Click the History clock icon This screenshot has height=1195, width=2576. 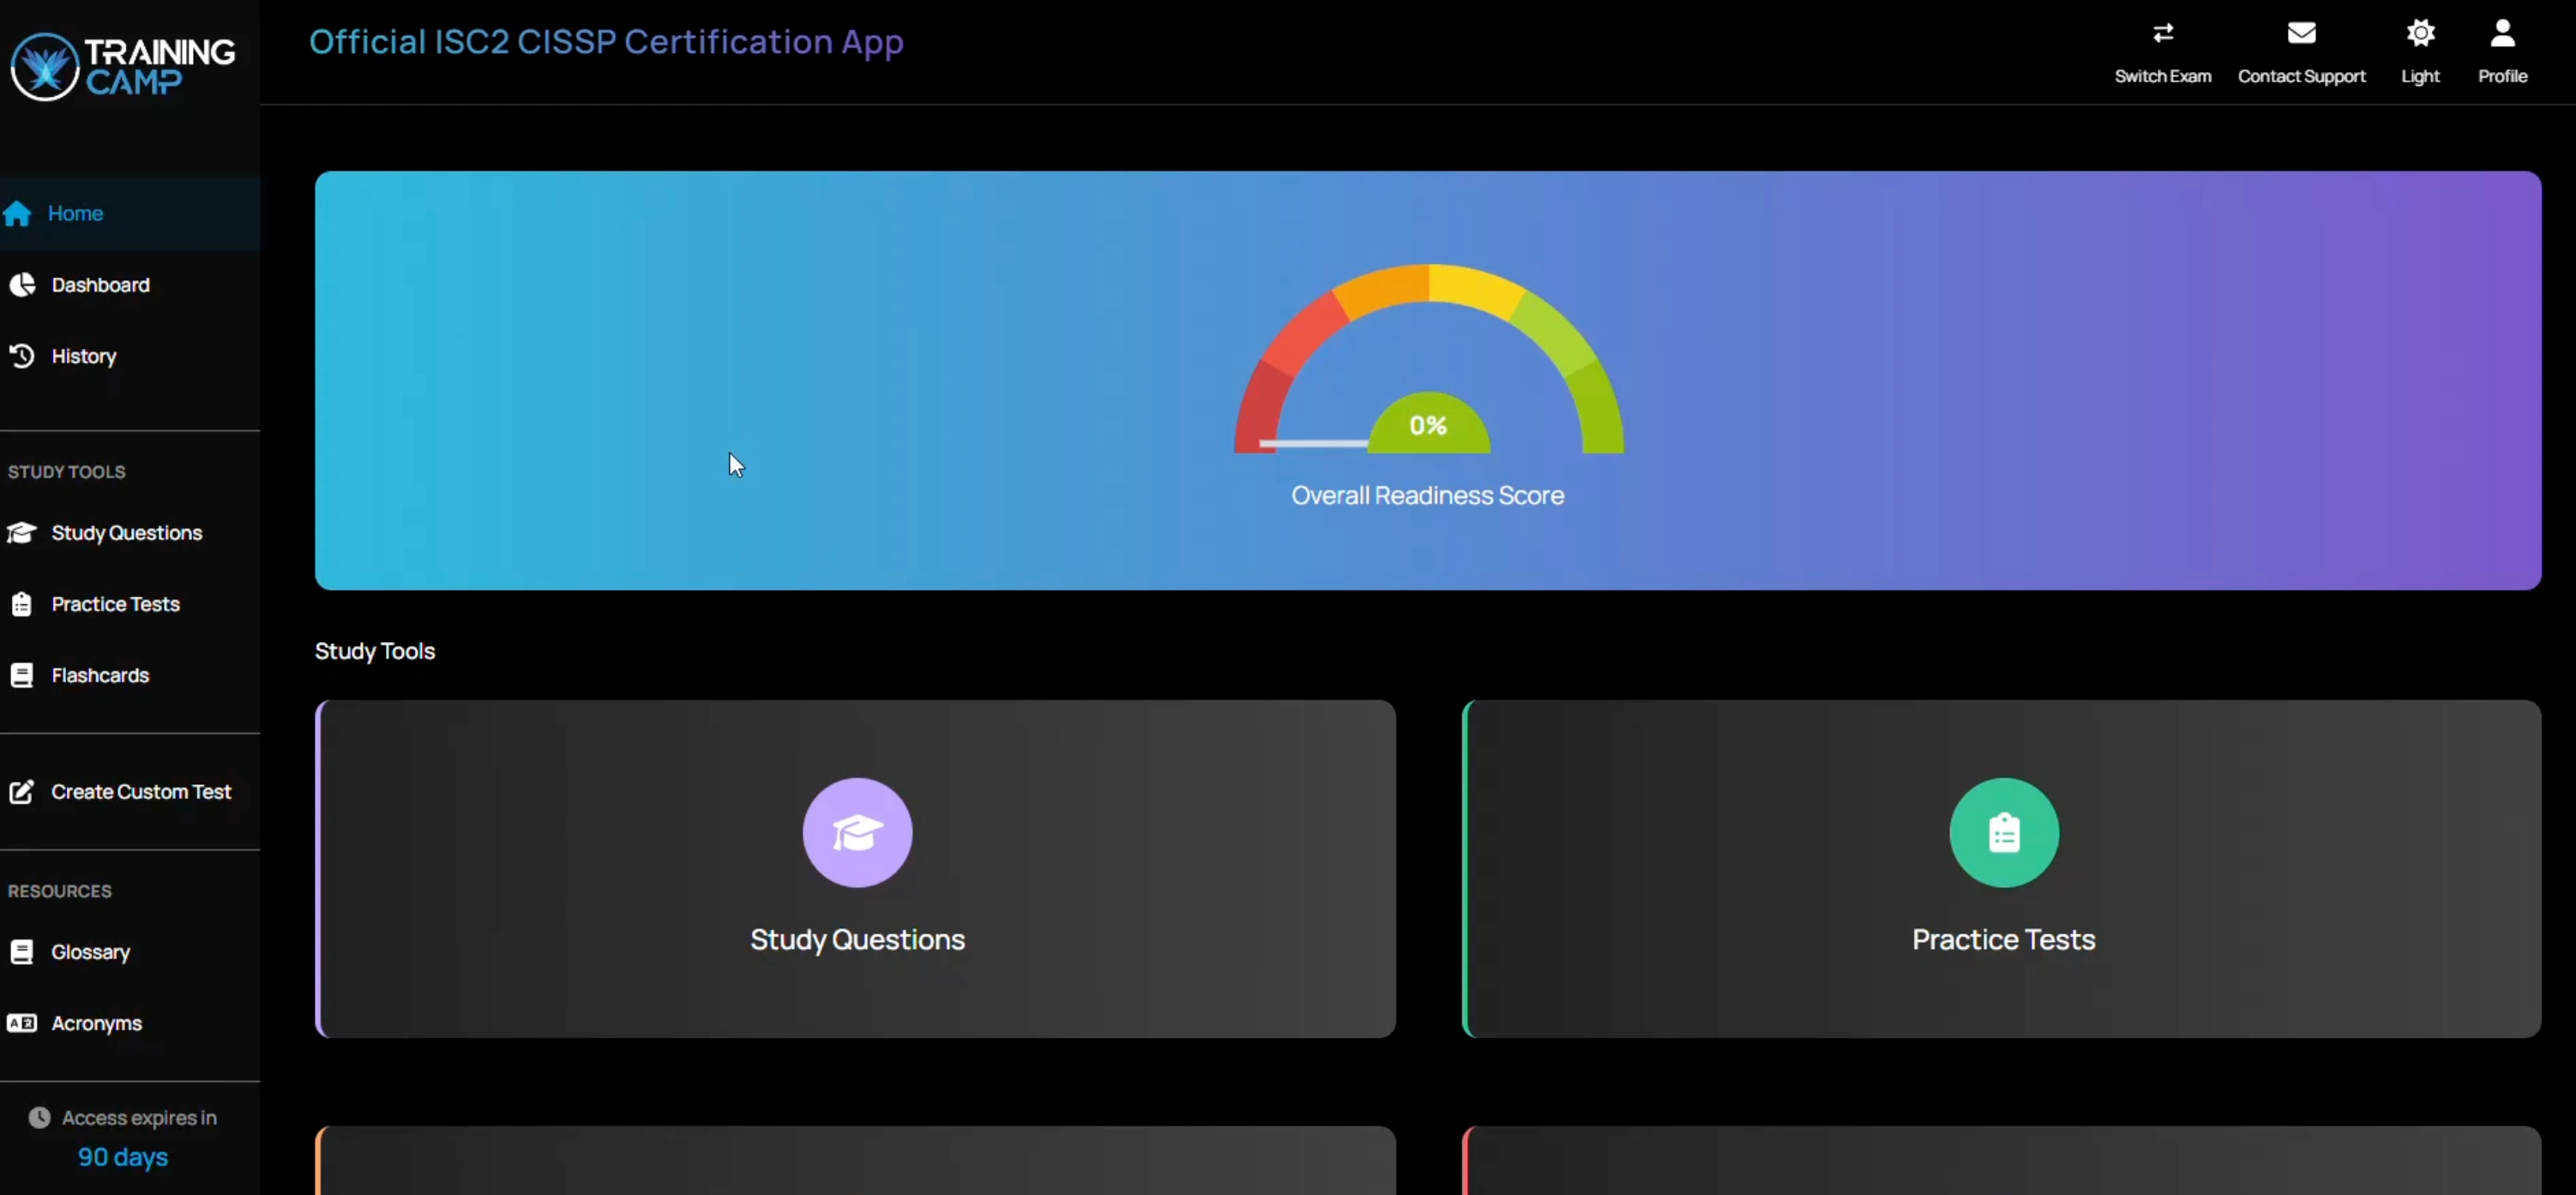(x=22, y=356)
